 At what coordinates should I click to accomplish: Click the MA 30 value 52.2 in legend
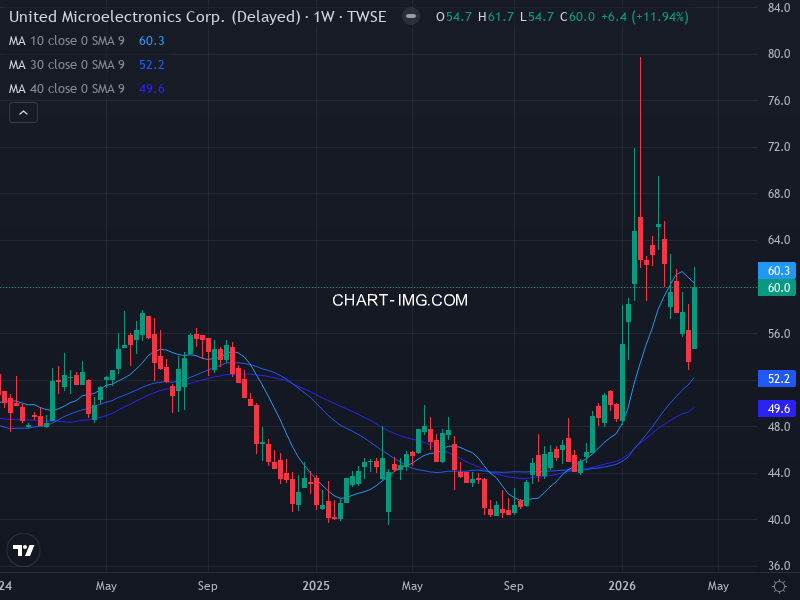(x=152, y=65)
